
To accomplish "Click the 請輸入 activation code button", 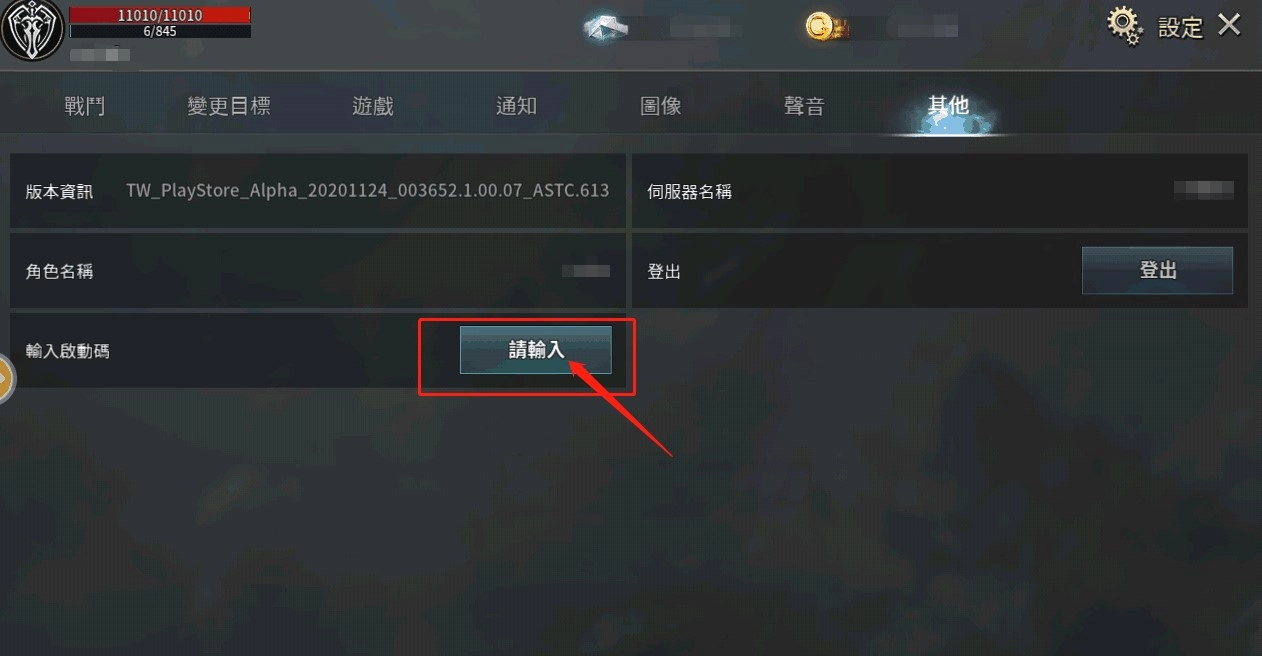I will click(x=535, y=350).
